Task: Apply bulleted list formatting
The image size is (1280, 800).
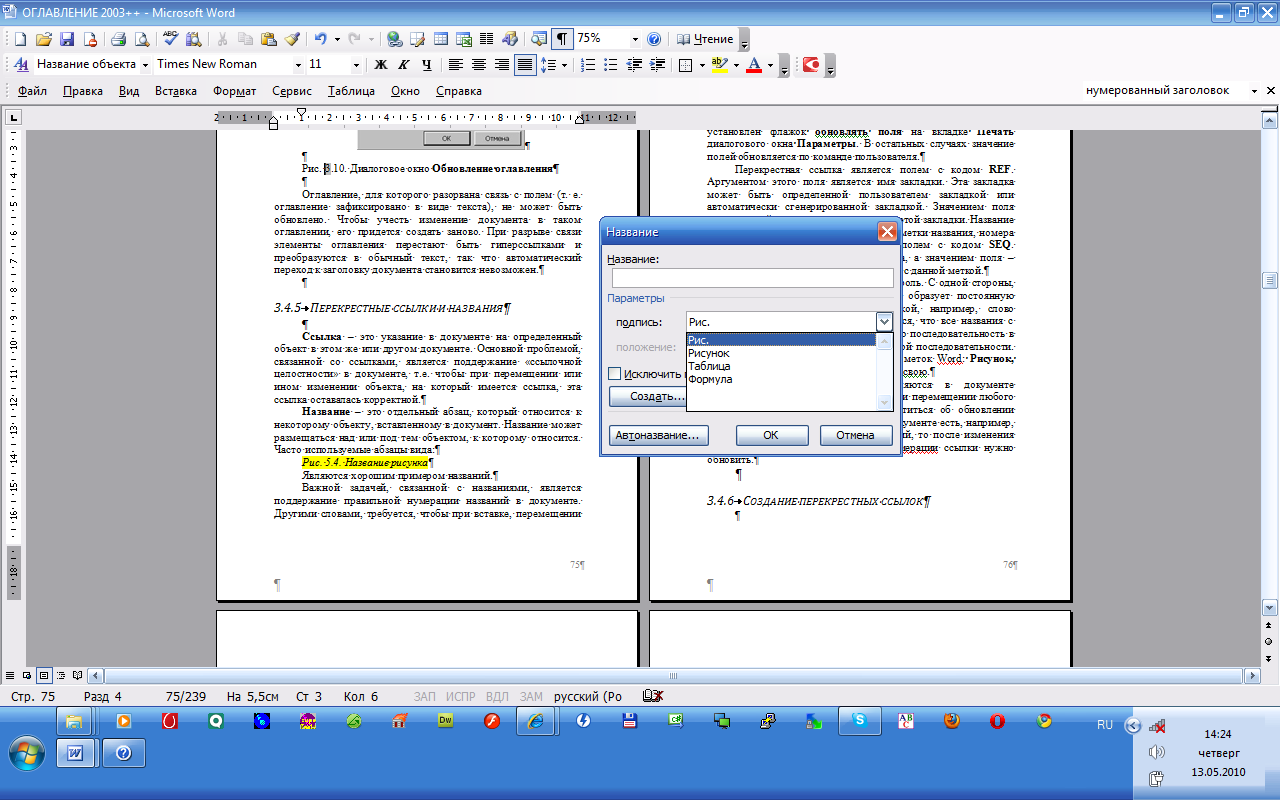Action: pos(611,64)
